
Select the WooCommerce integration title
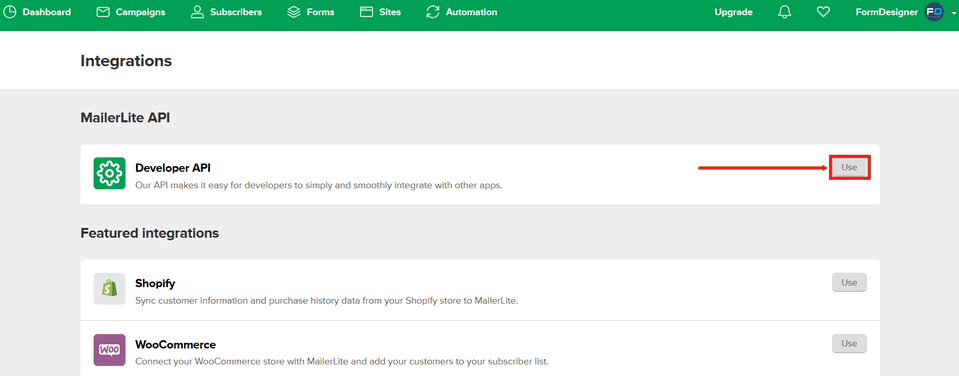(x=176, y=345)
